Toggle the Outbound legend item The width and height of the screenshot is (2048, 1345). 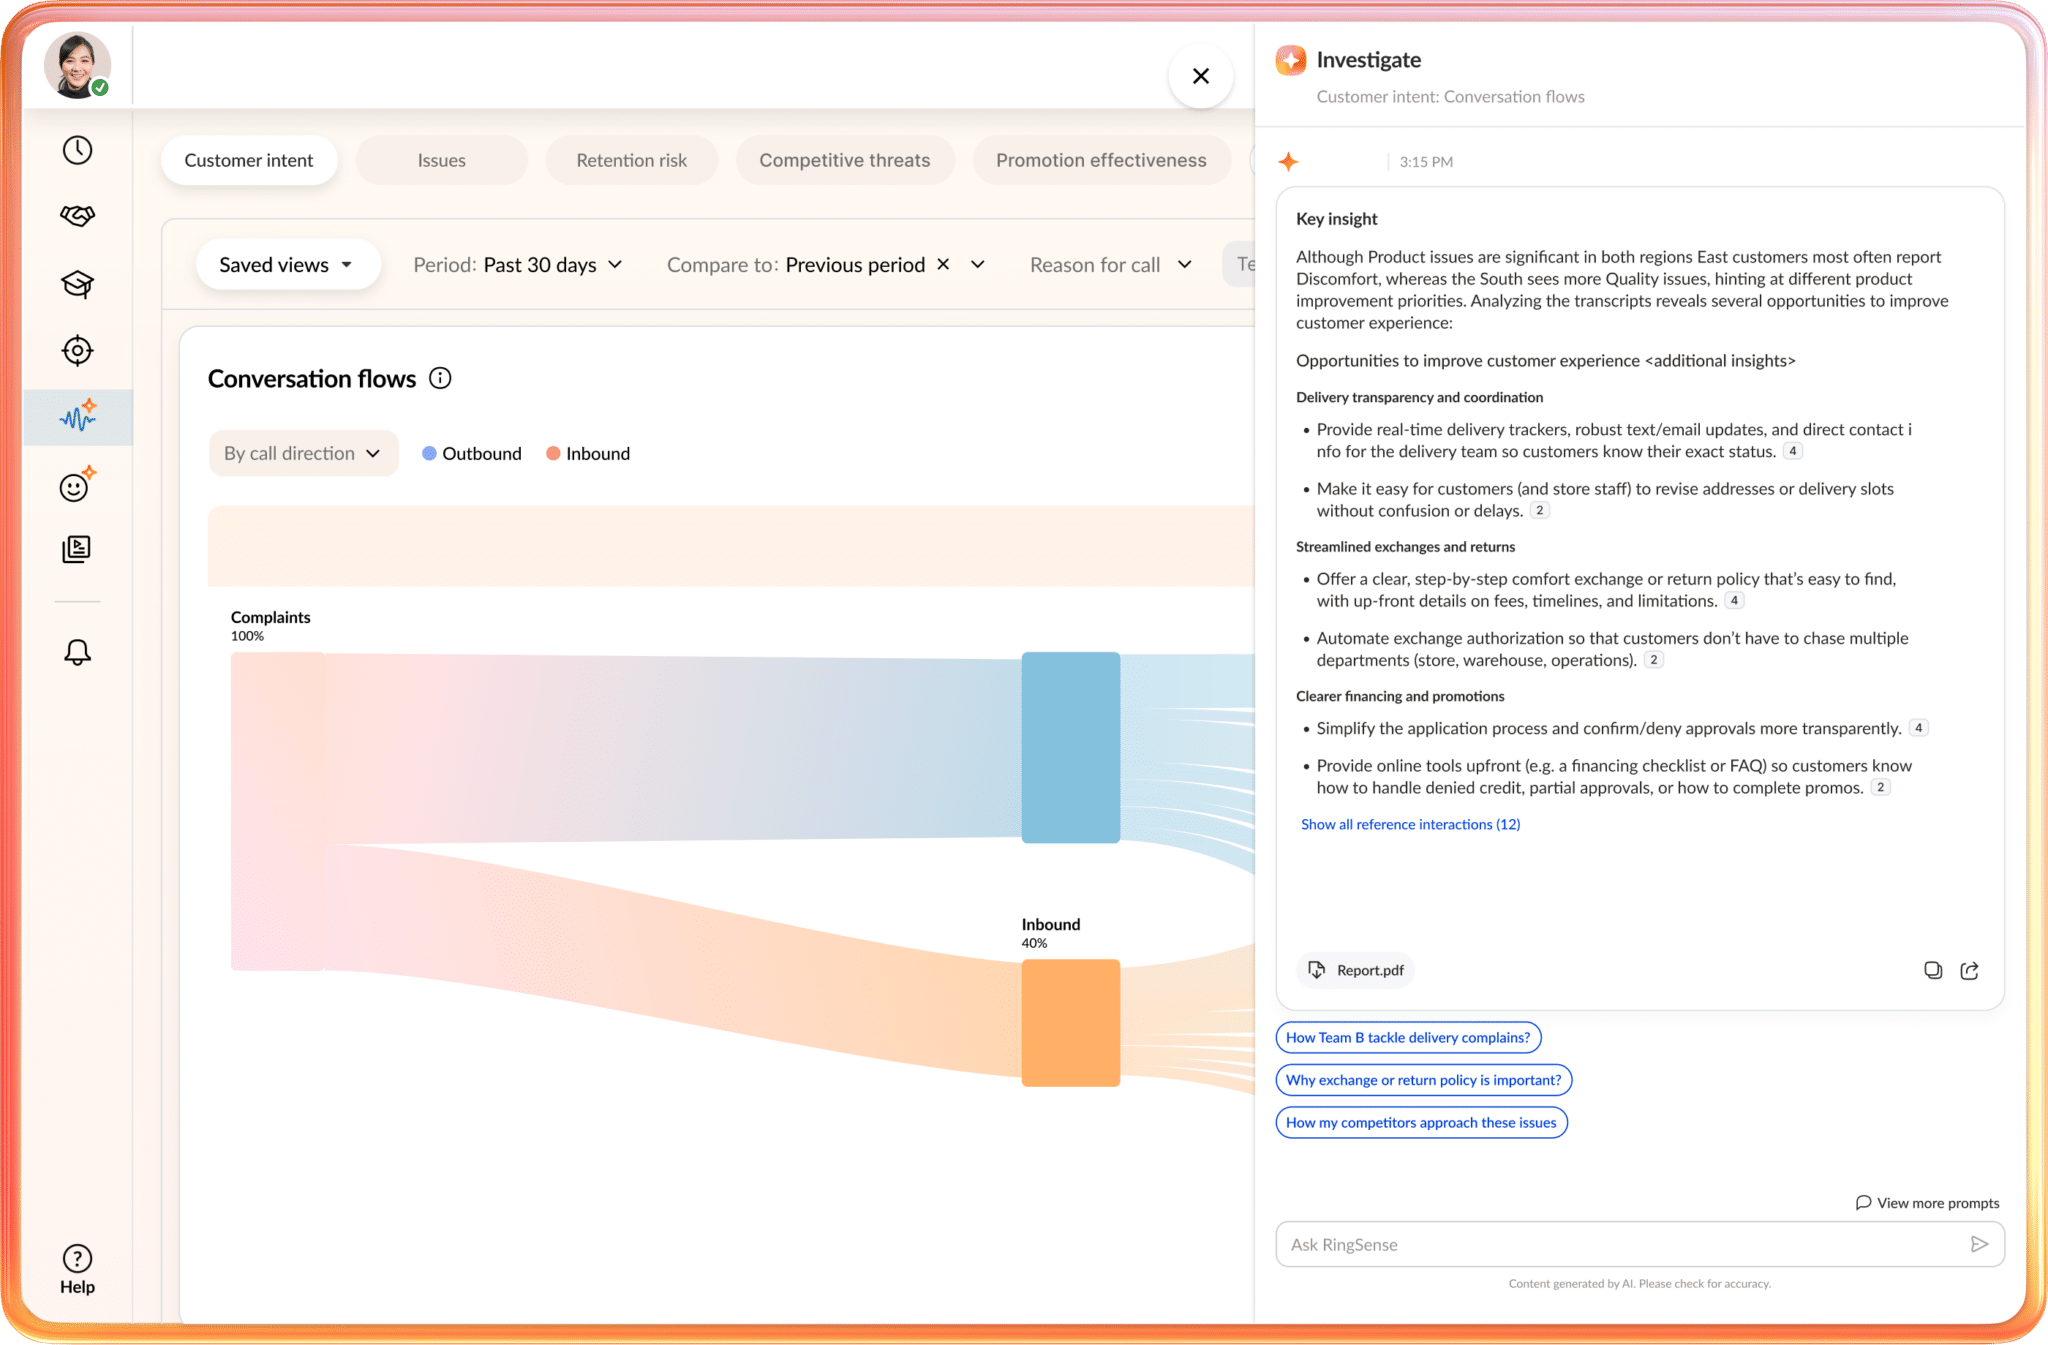[x=472, y=453]
